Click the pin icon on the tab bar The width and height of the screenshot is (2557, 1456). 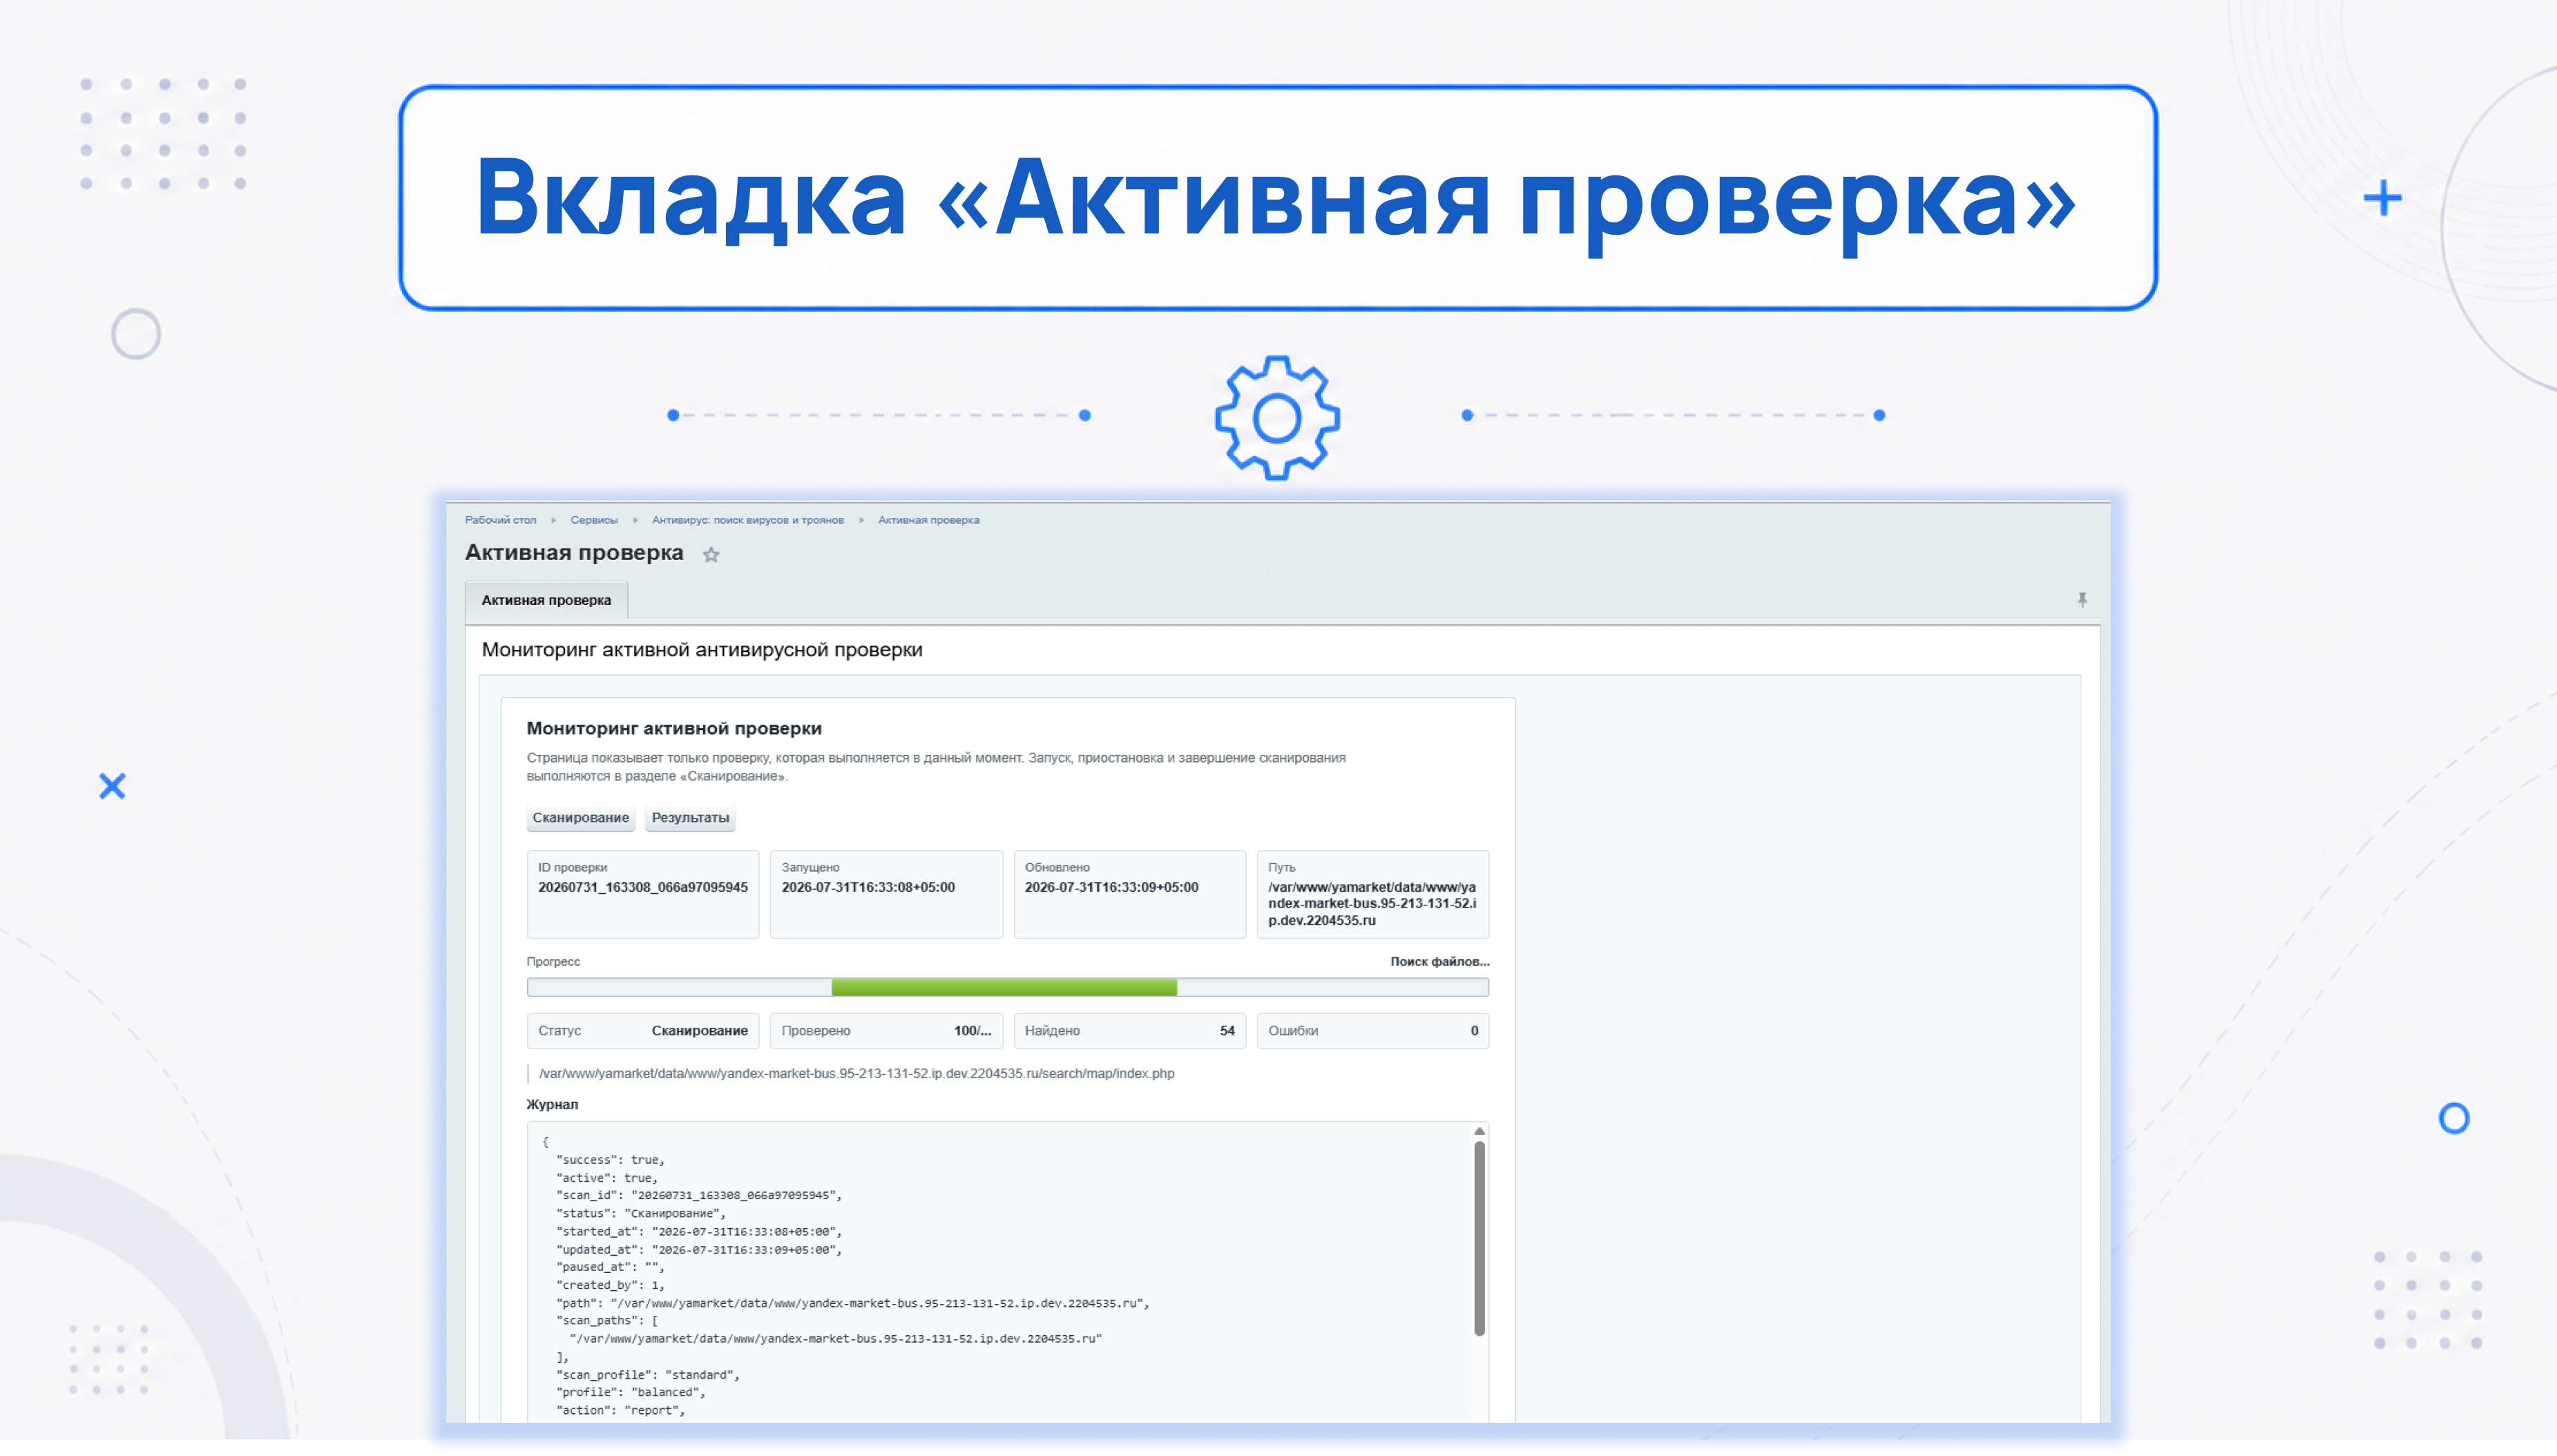coord(2082,600)
